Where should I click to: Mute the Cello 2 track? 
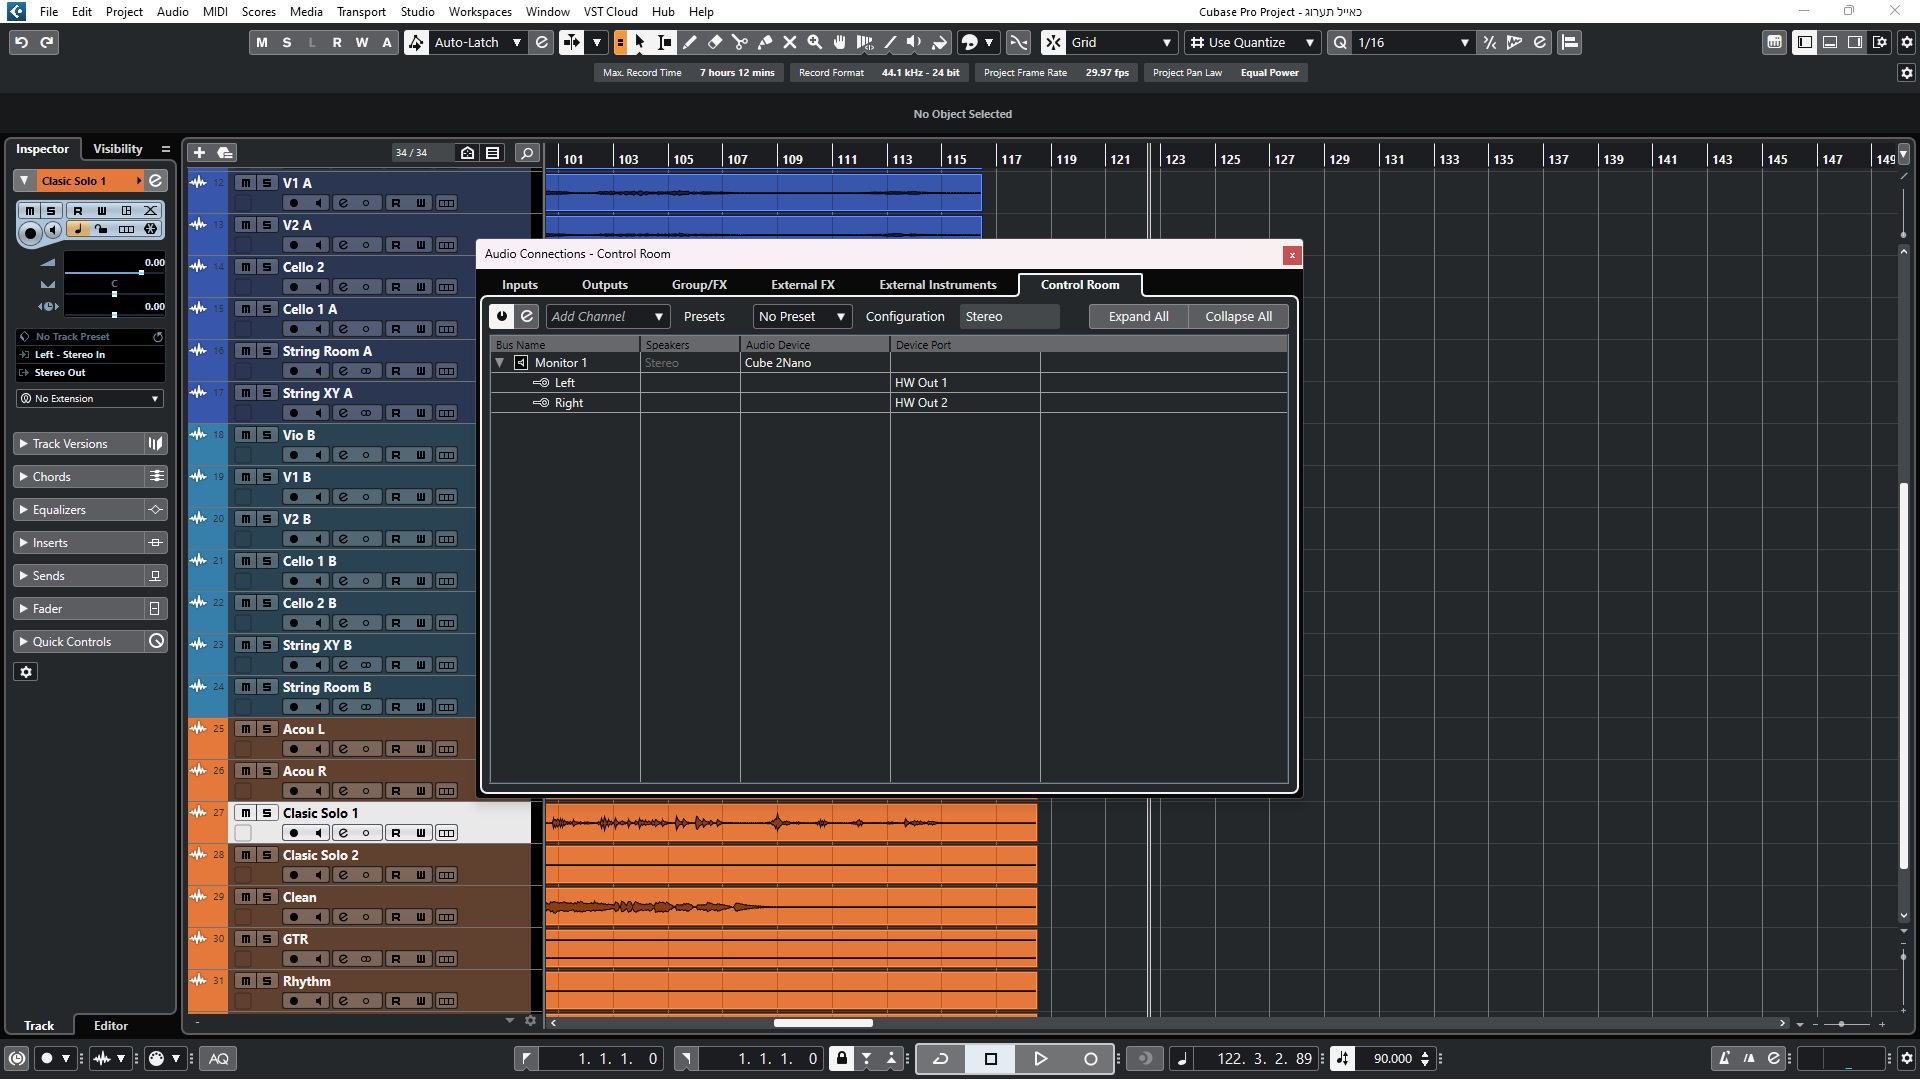pos(245,267)
